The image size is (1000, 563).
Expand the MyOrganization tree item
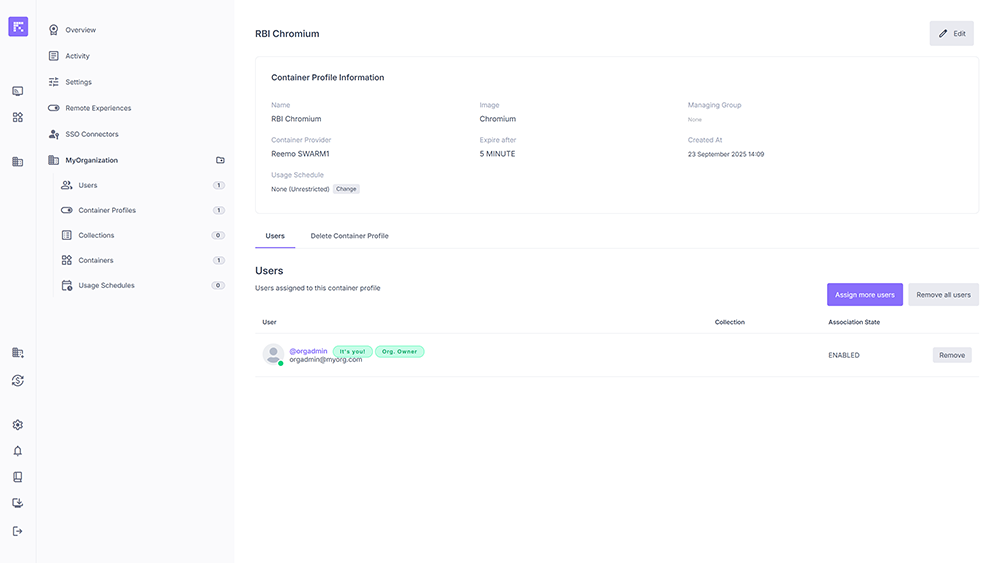[x=91, y=160]
